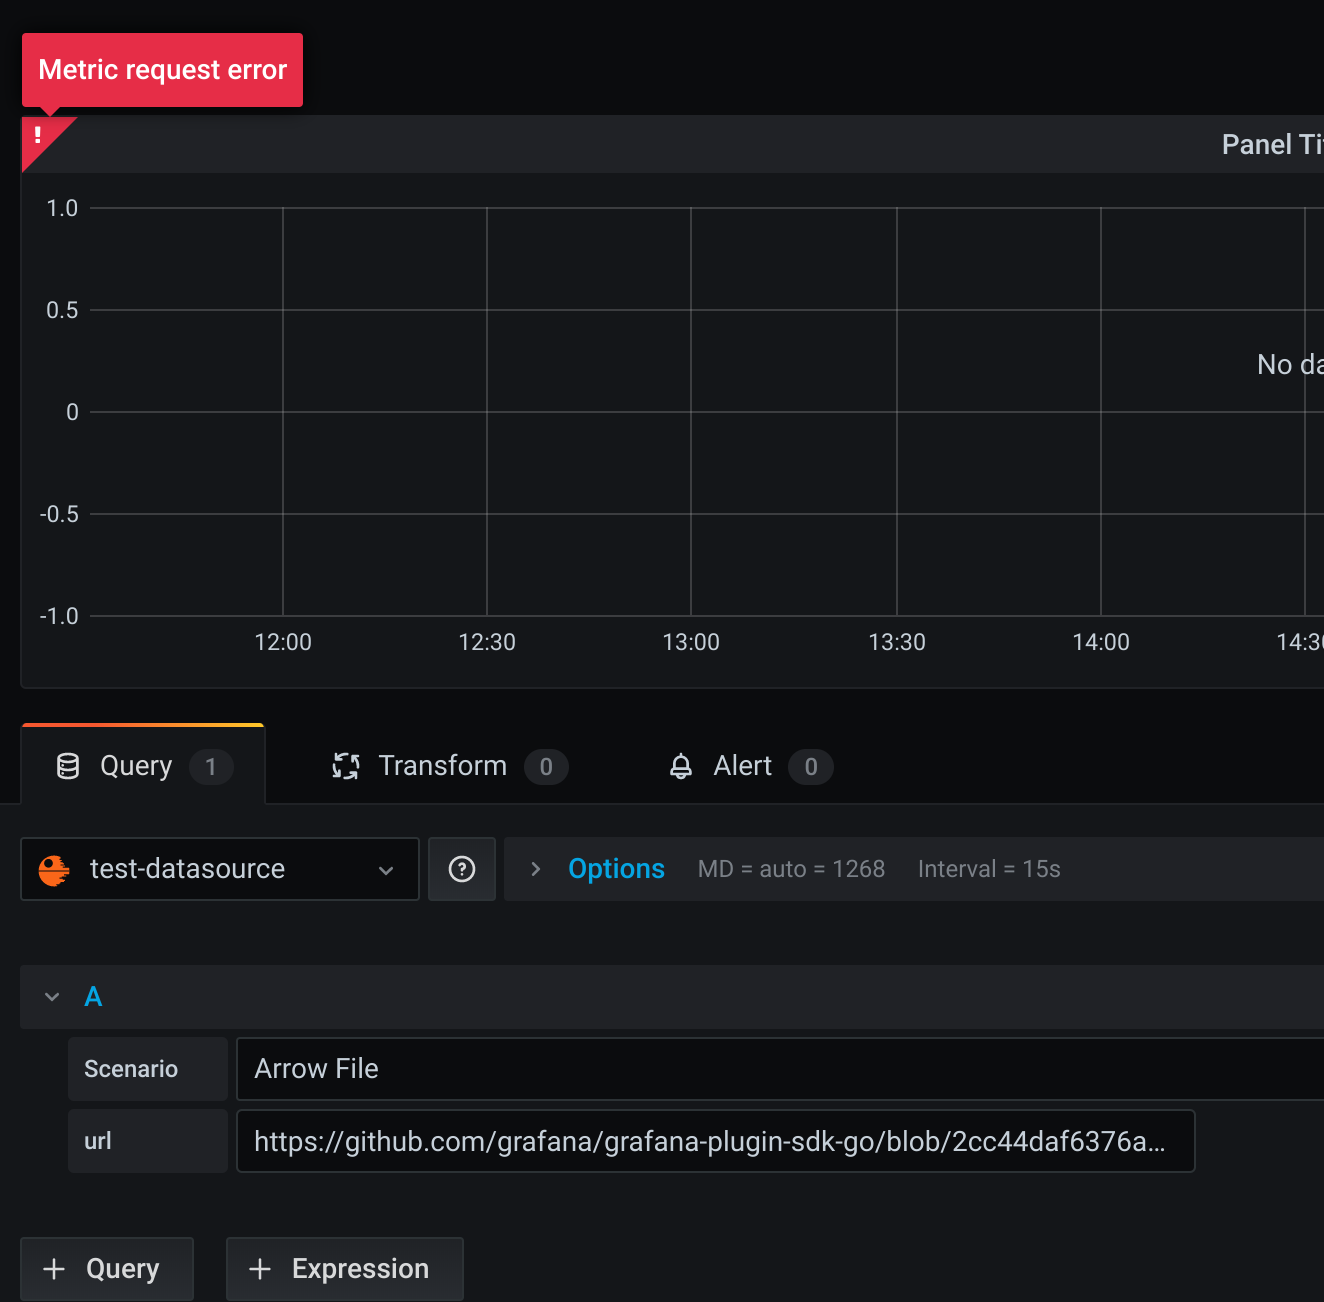Click the plus icon on the Query button

(54, 1268)
